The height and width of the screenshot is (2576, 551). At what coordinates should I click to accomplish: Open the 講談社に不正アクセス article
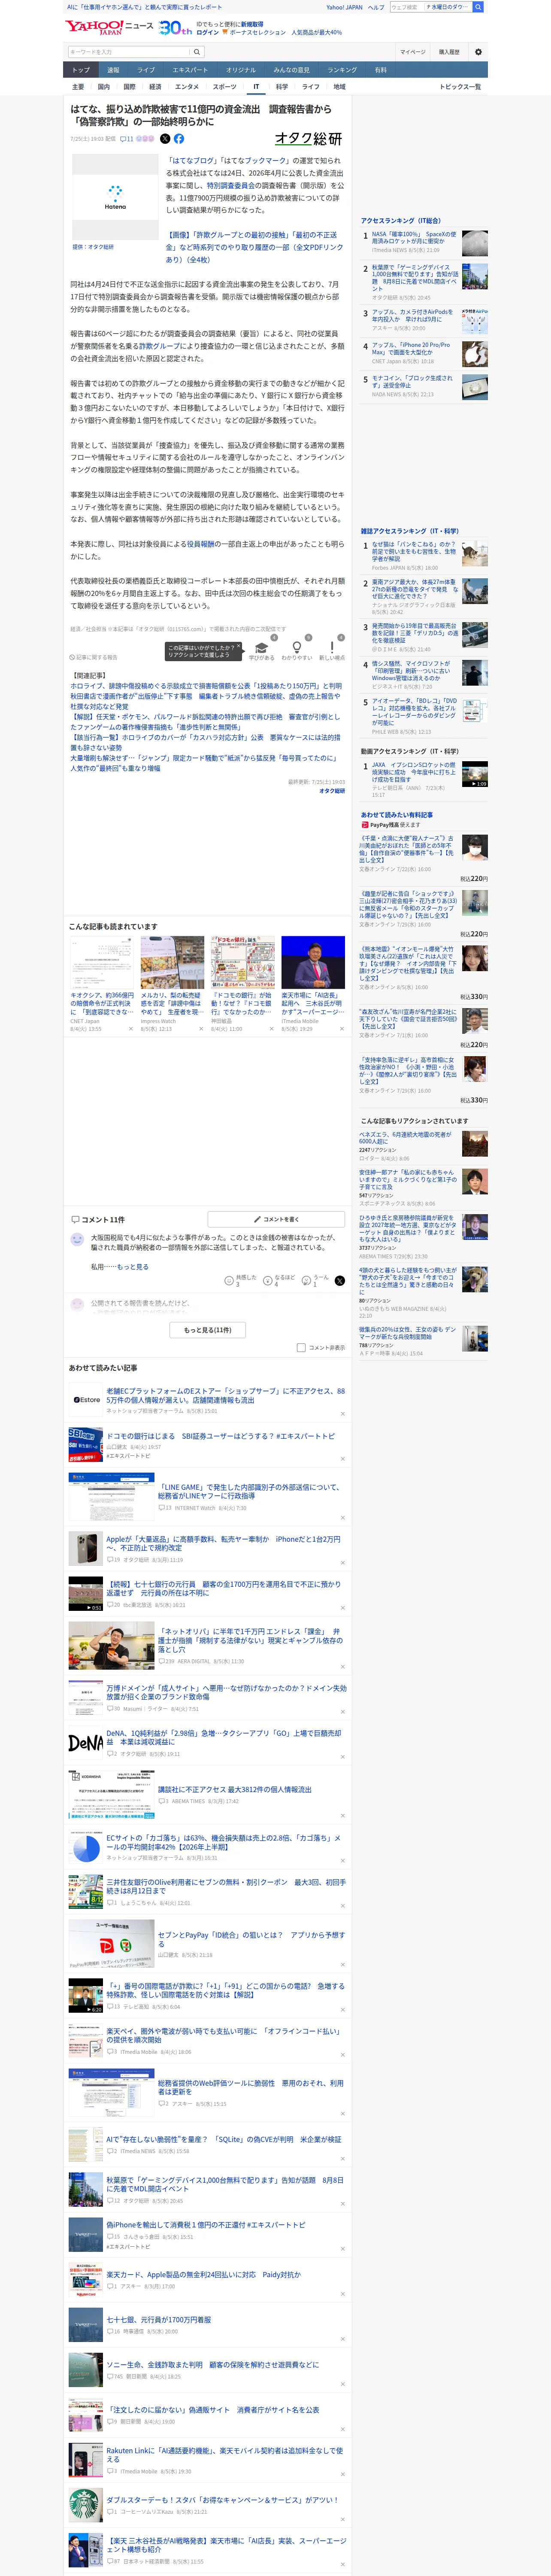tap(235, 1789)
